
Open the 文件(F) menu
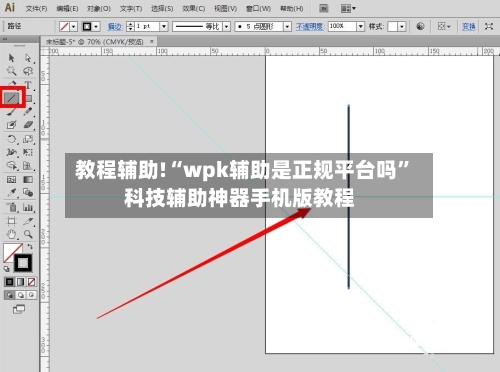point(36,8)
